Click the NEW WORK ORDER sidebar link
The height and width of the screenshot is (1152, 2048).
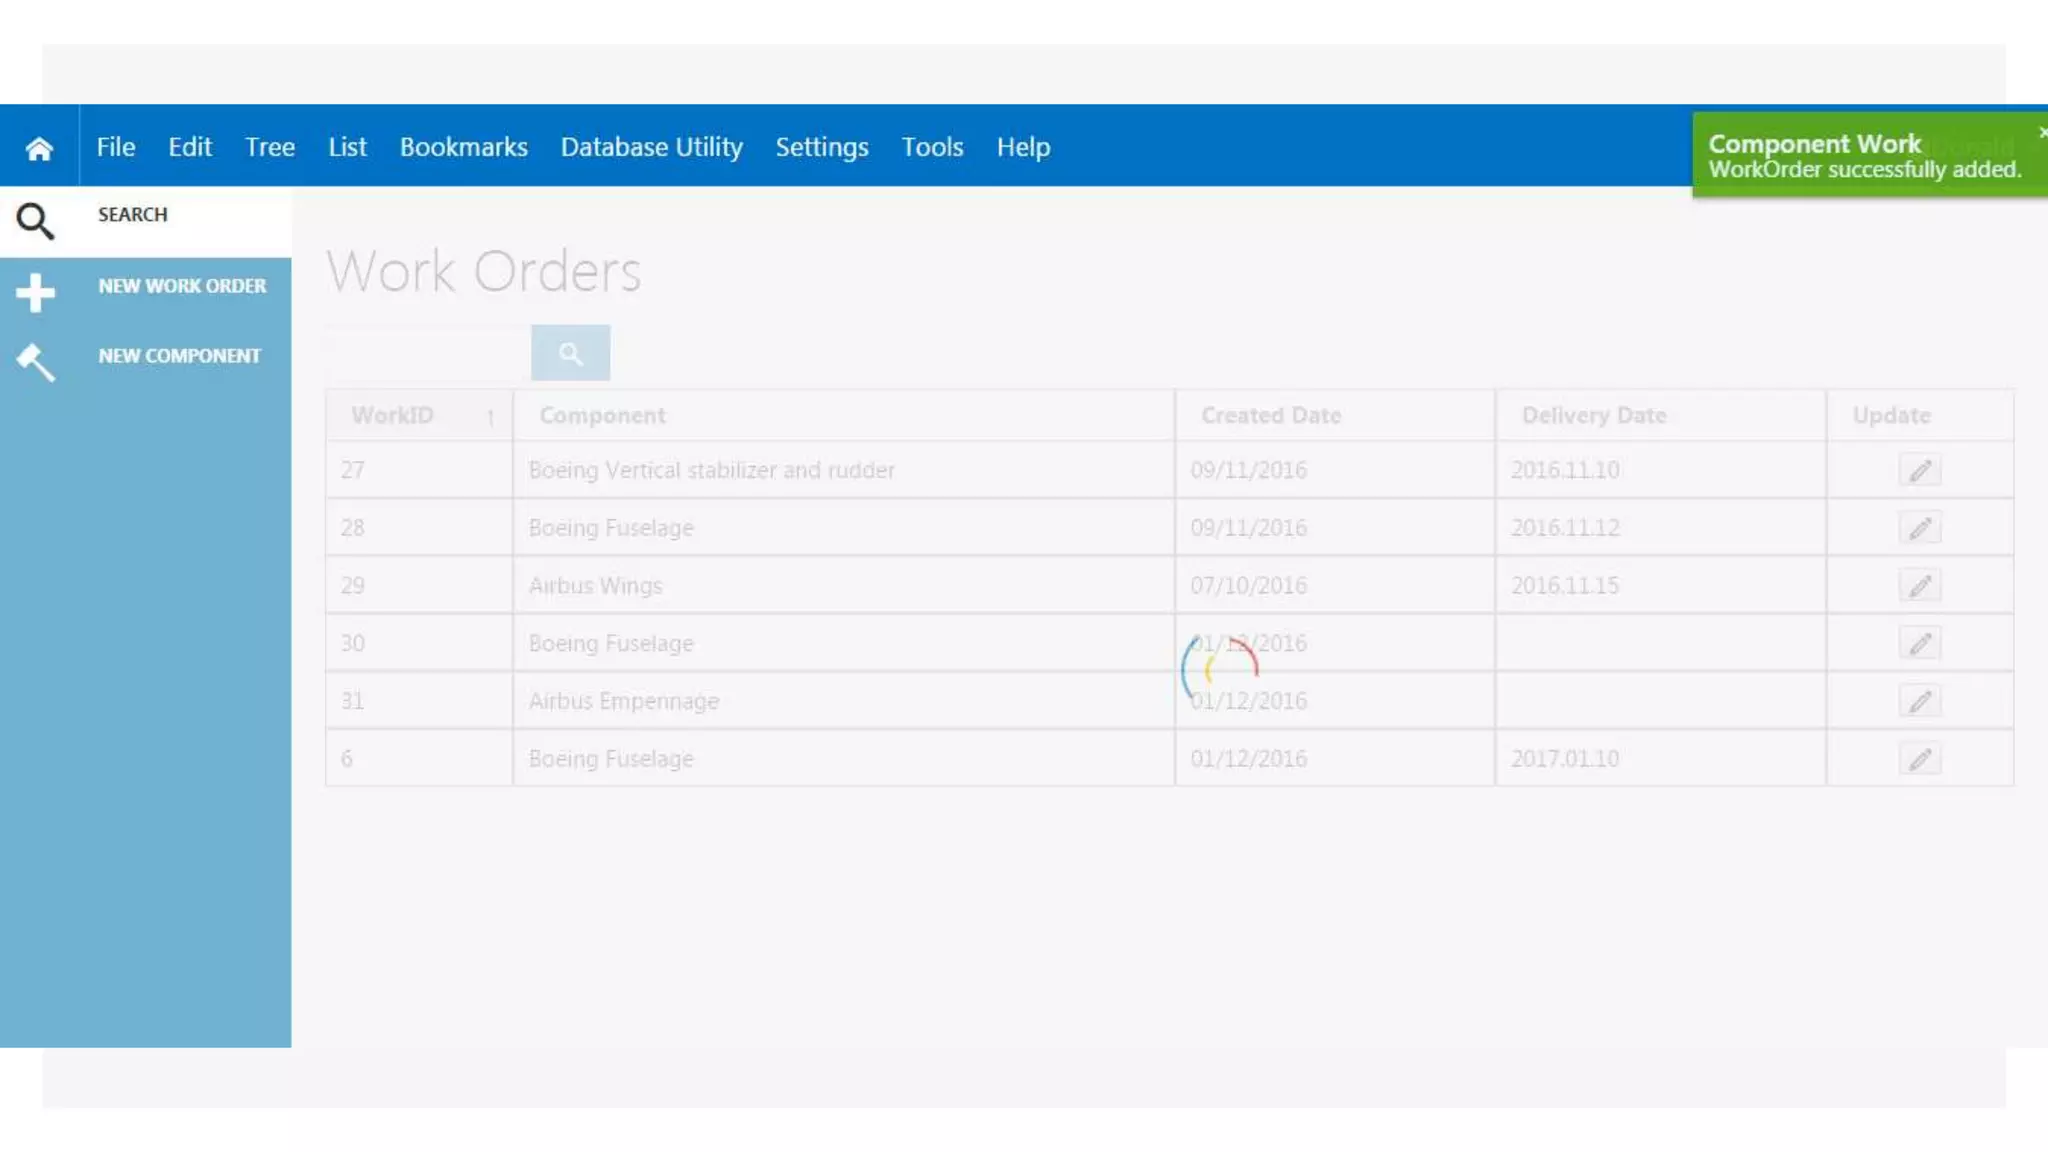tap(182, 286)
